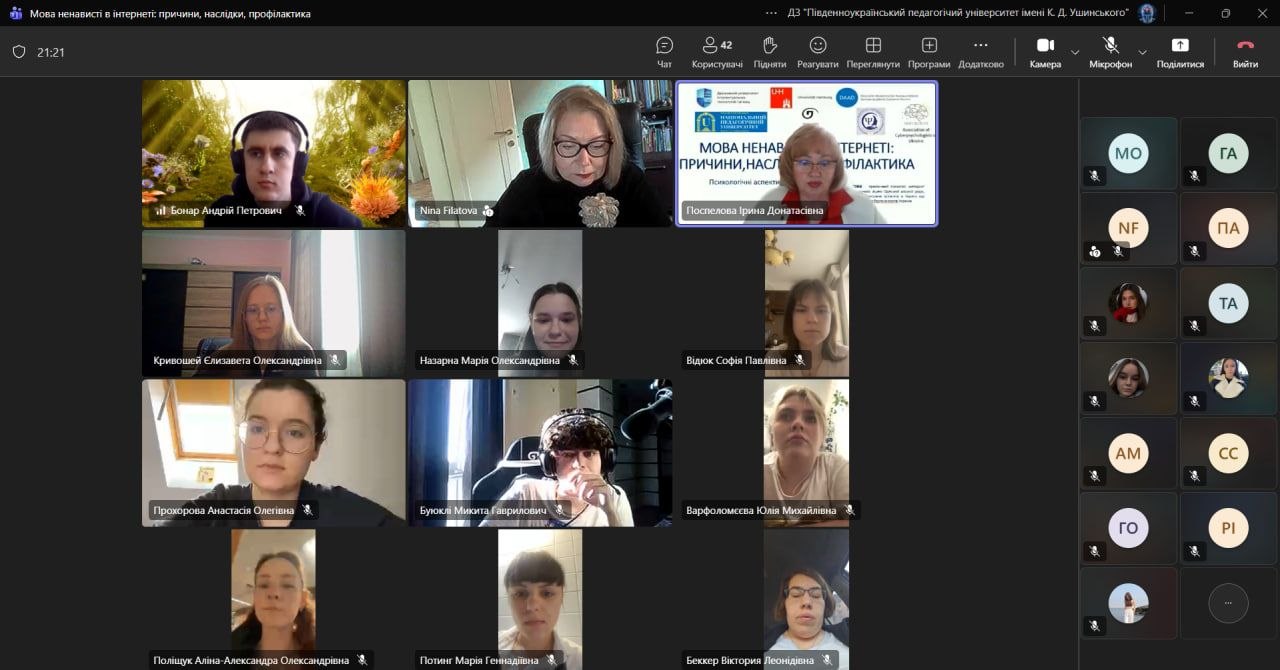The height and width of the screenshot is (670, 1280).
Task: Open the title bar three-dots menu
Action: 771,13
